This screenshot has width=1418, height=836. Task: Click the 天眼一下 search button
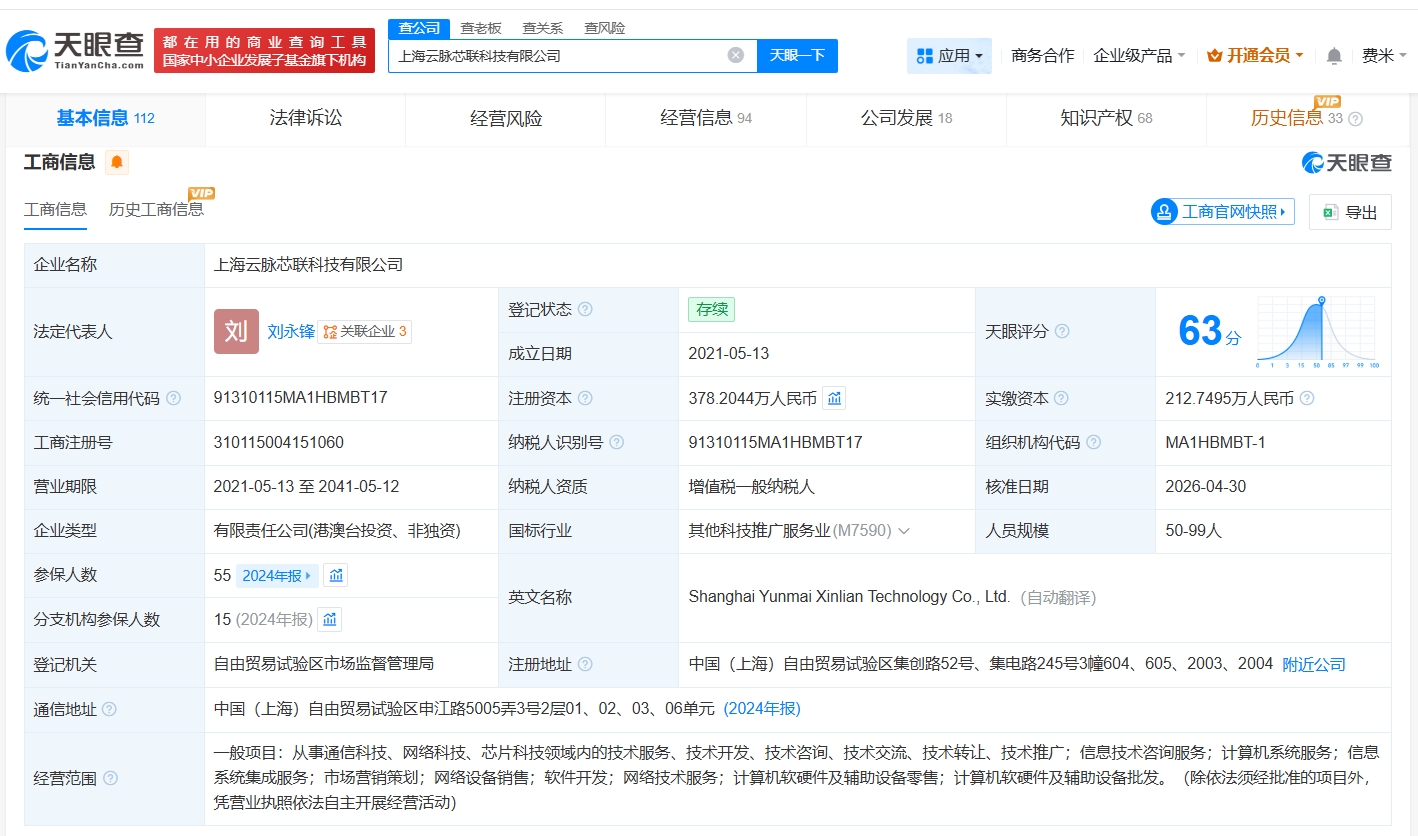pos(797,55)
